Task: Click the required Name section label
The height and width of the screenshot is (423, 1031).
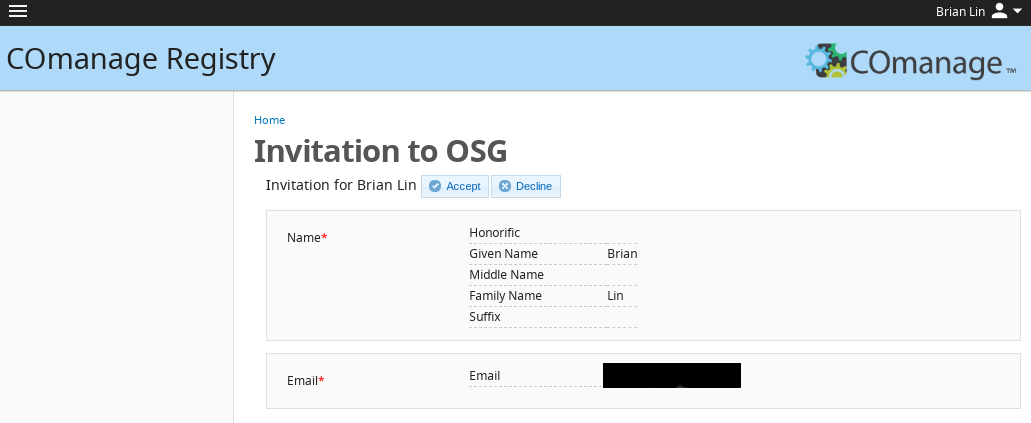Action: [x=307, y=238]
